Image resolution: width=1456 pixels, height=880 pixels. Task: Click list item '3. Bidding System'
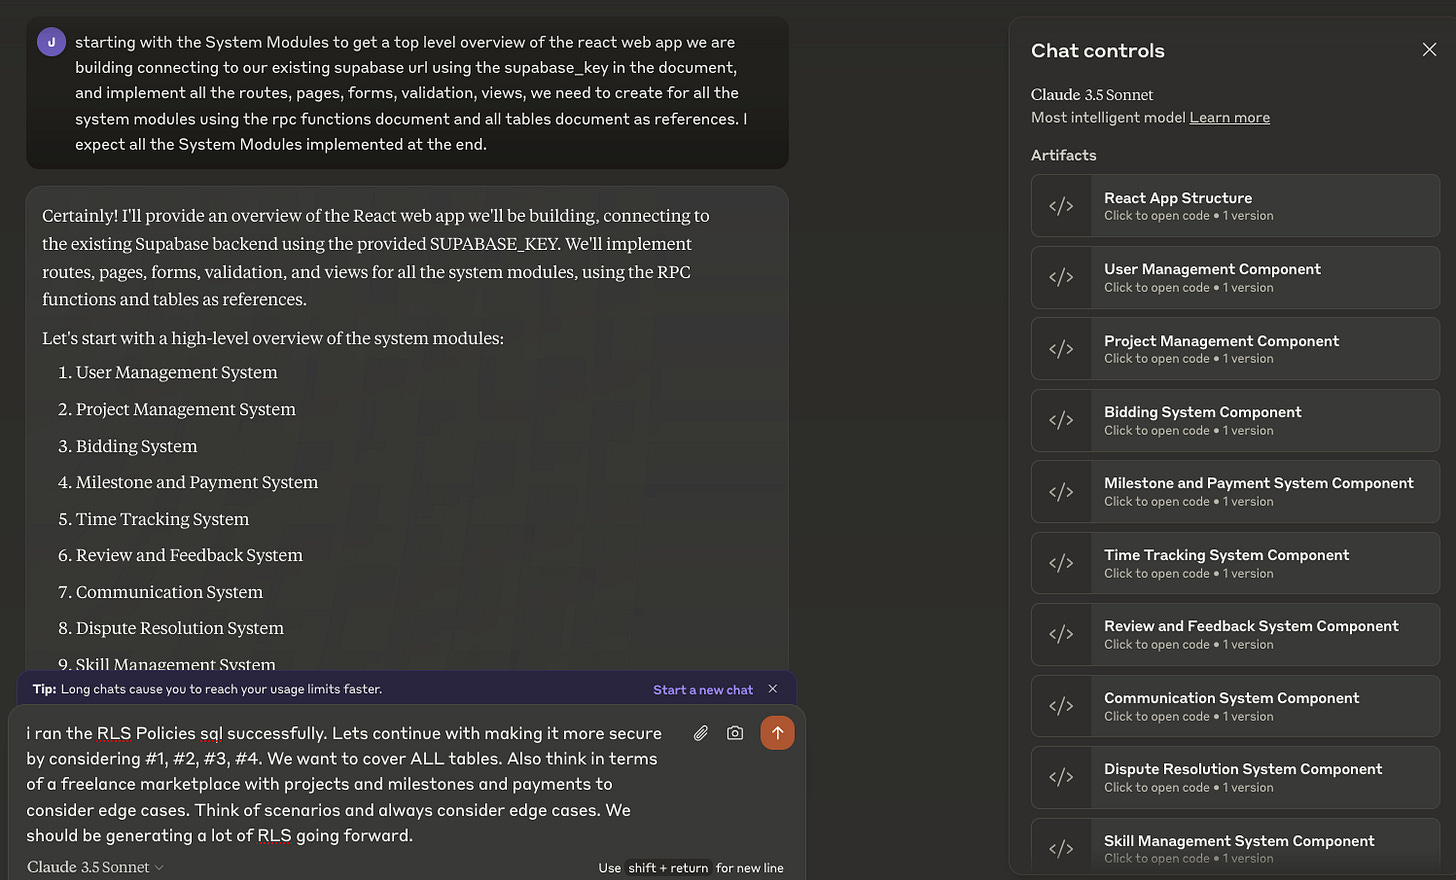[x=127, y=446]
